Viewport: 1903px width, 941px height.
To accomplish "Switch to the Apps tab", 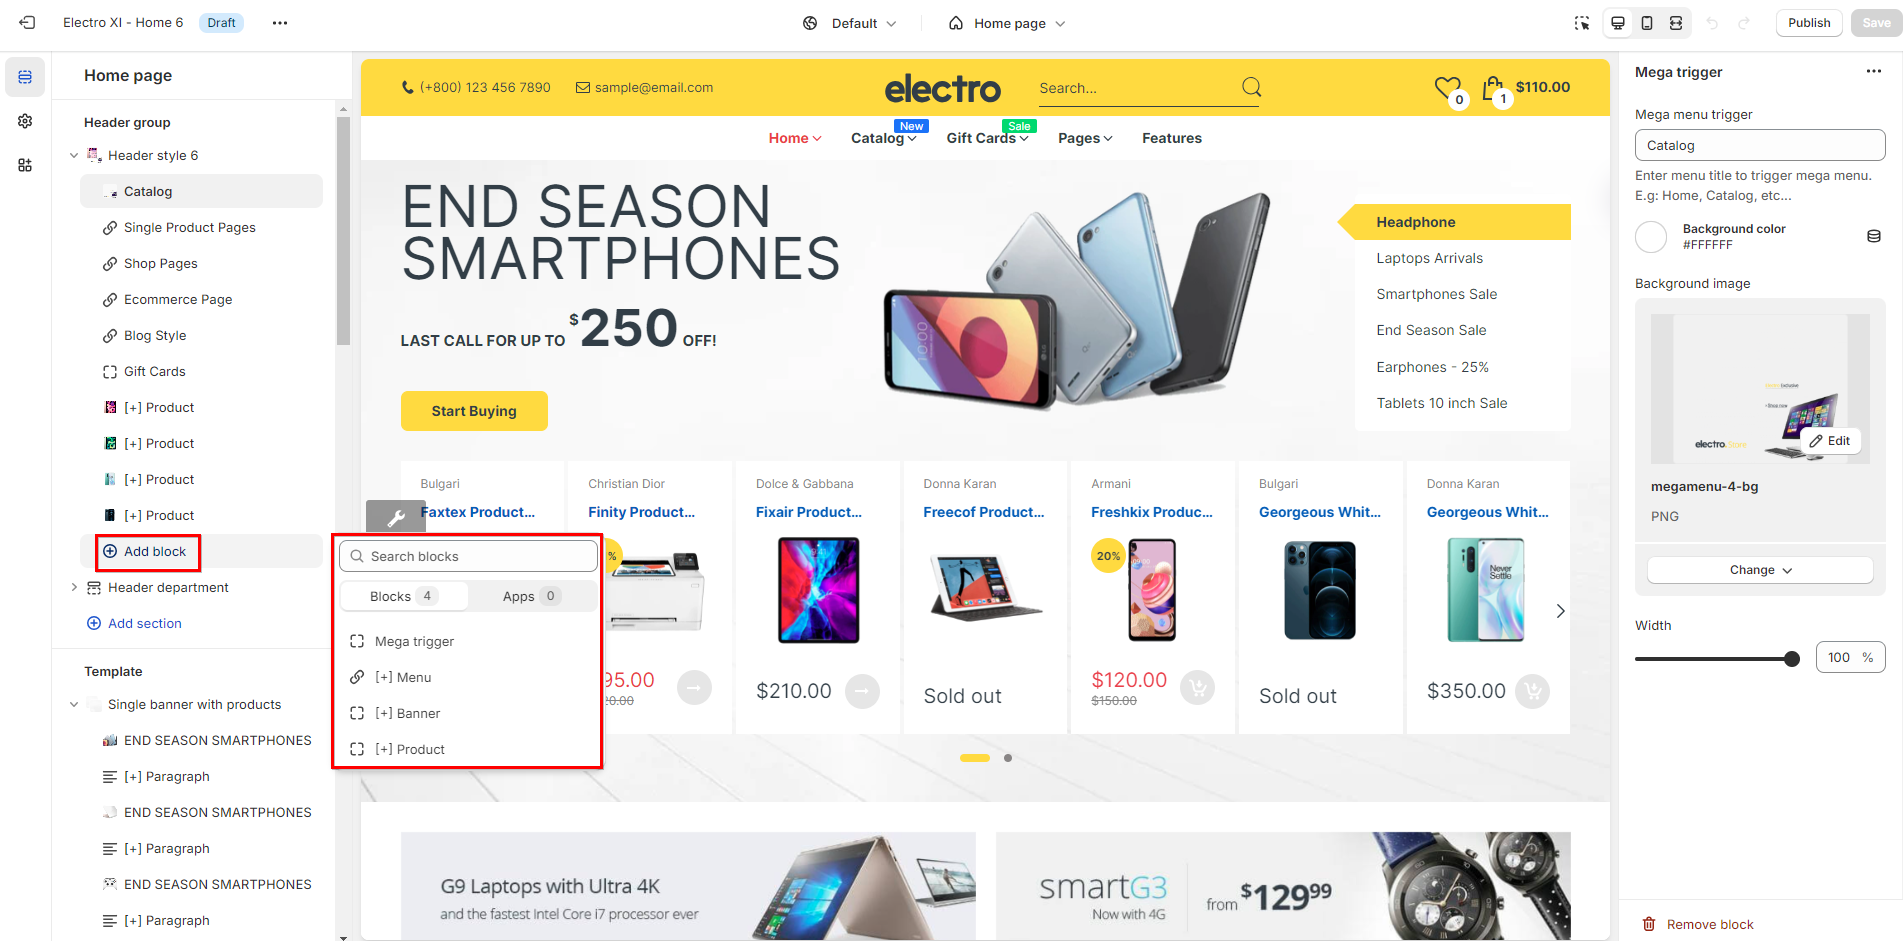I will [531, 596].
